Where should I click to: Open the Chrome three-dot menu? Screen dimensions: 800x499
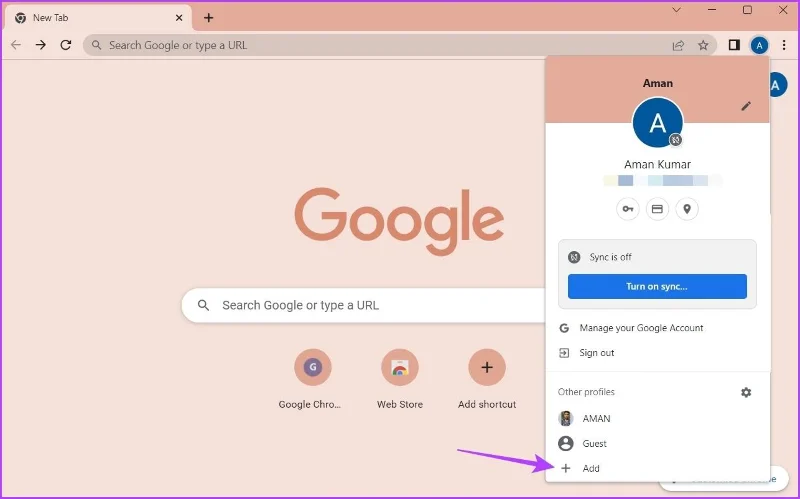tap(784, 45)
